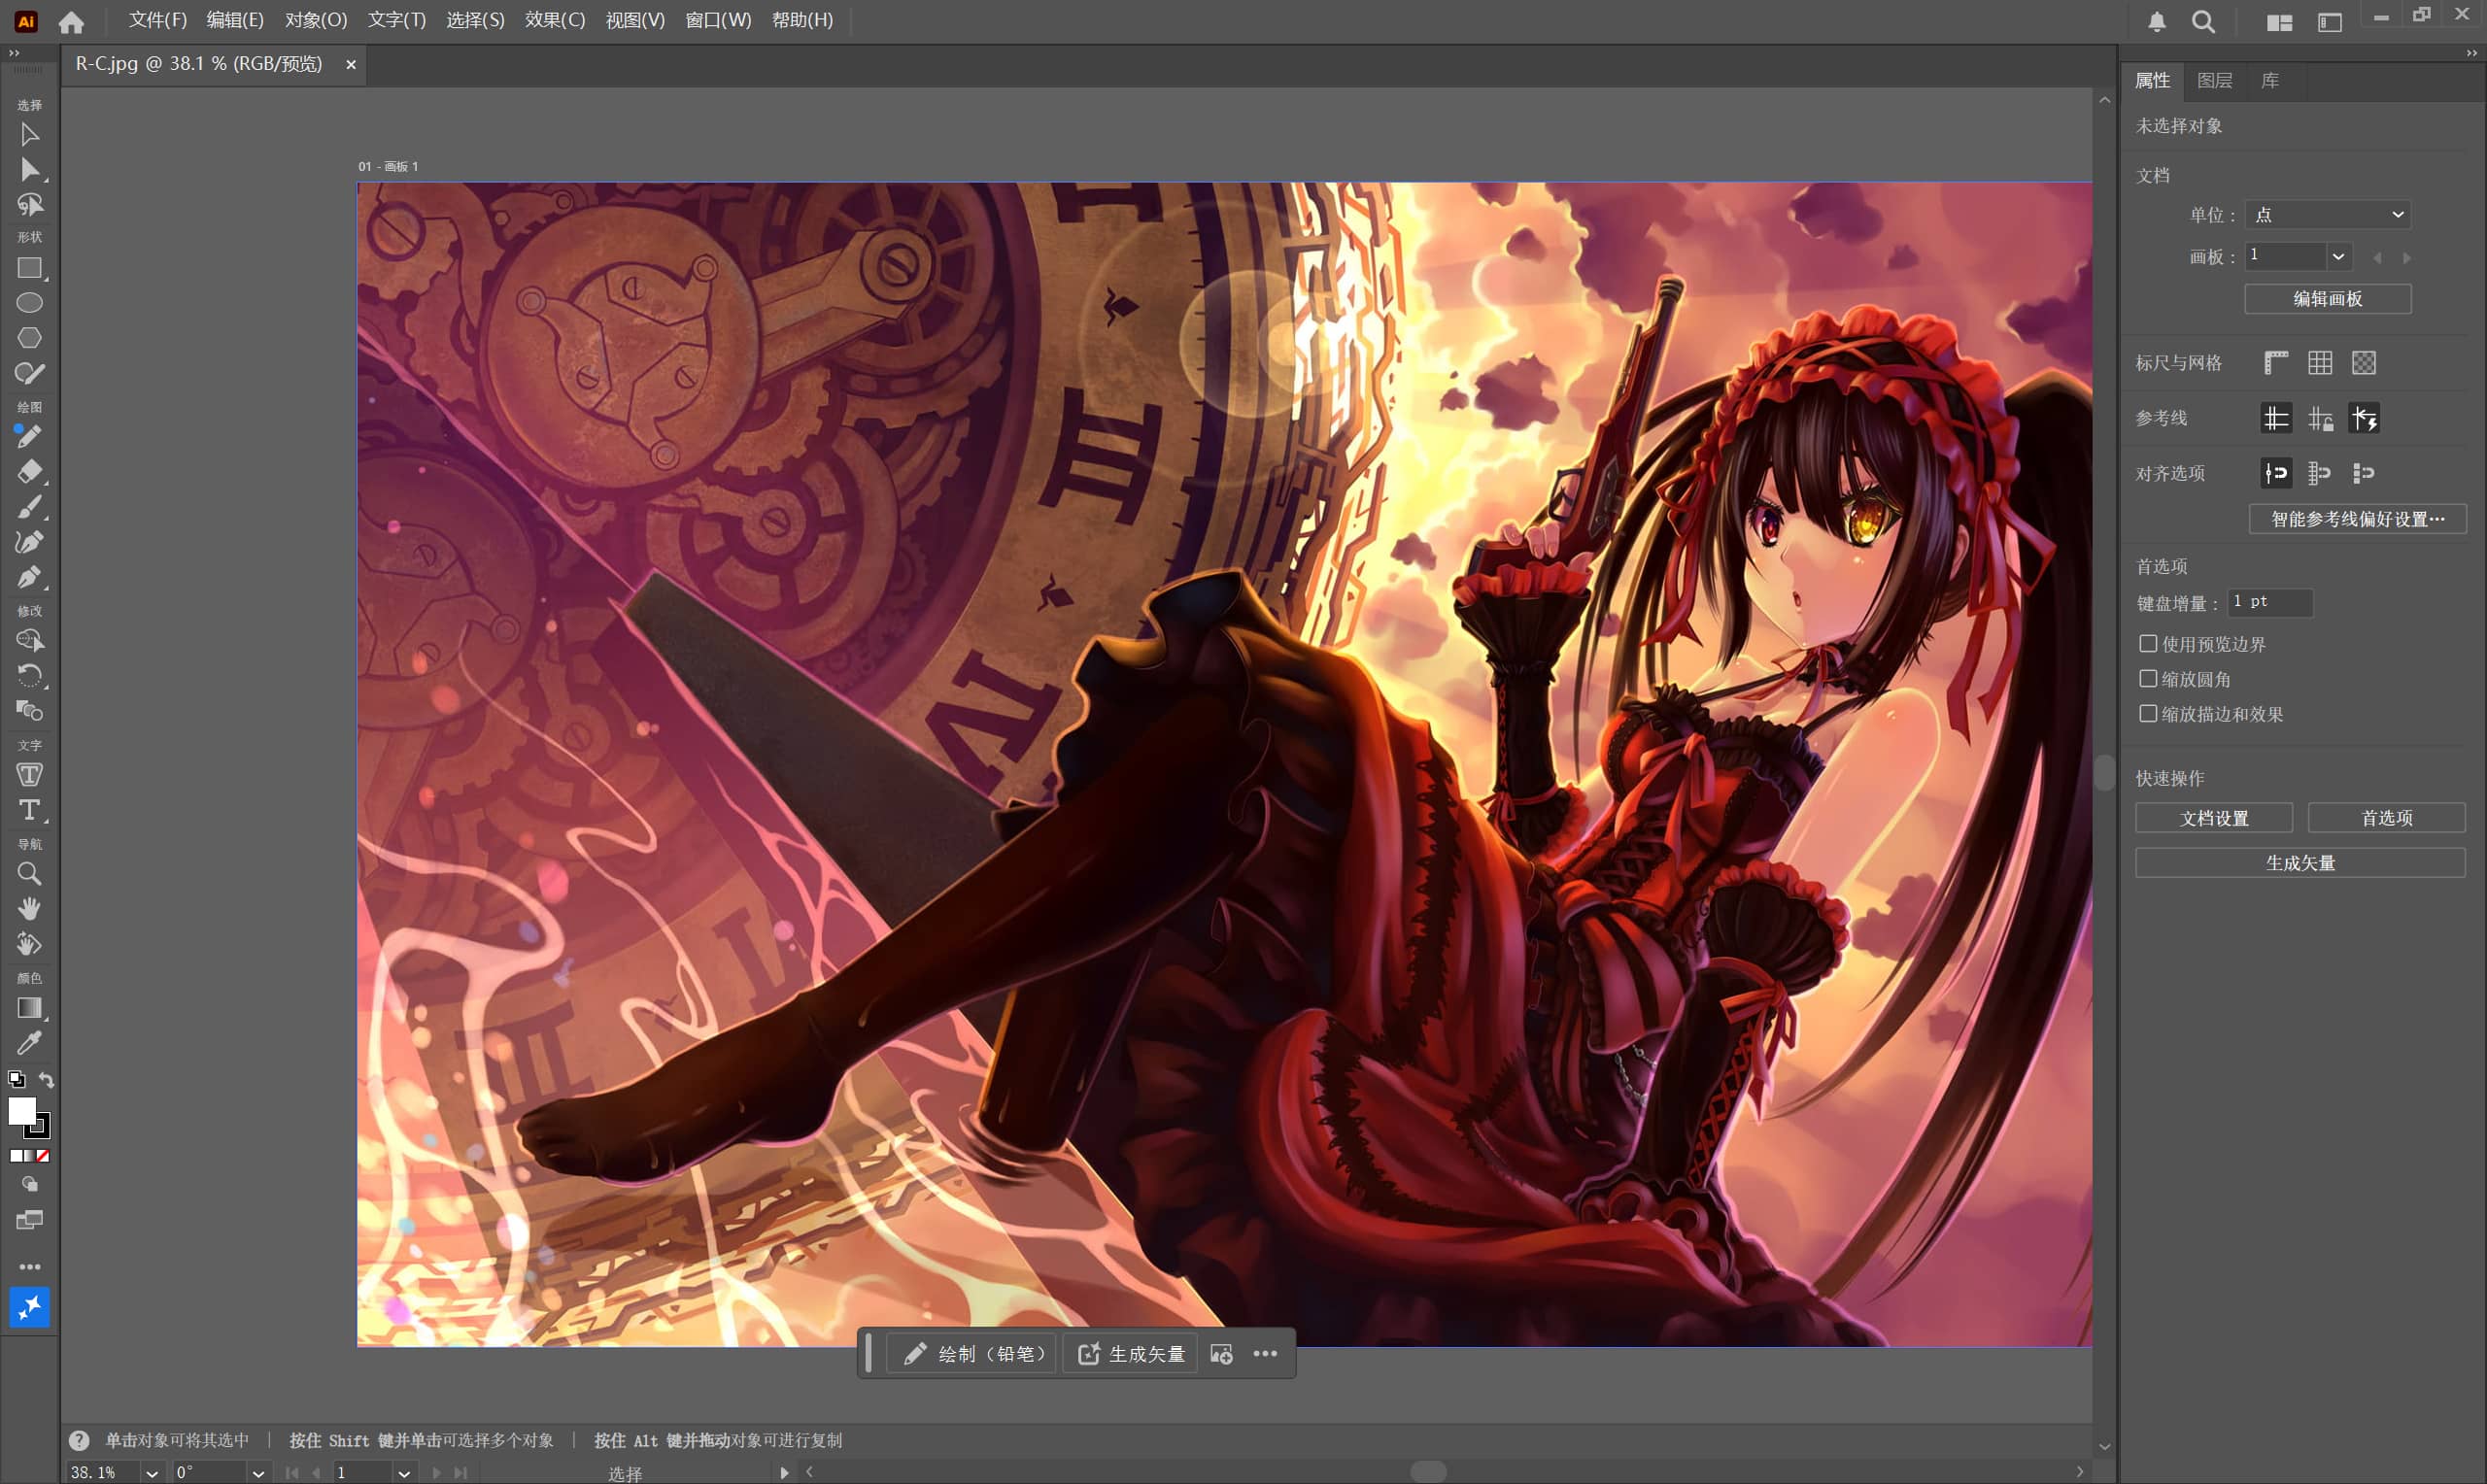This screenshot has height=1484, width=2487.
Task: Click the 编辑画板 button
Action: click(x=2327, y=299)
